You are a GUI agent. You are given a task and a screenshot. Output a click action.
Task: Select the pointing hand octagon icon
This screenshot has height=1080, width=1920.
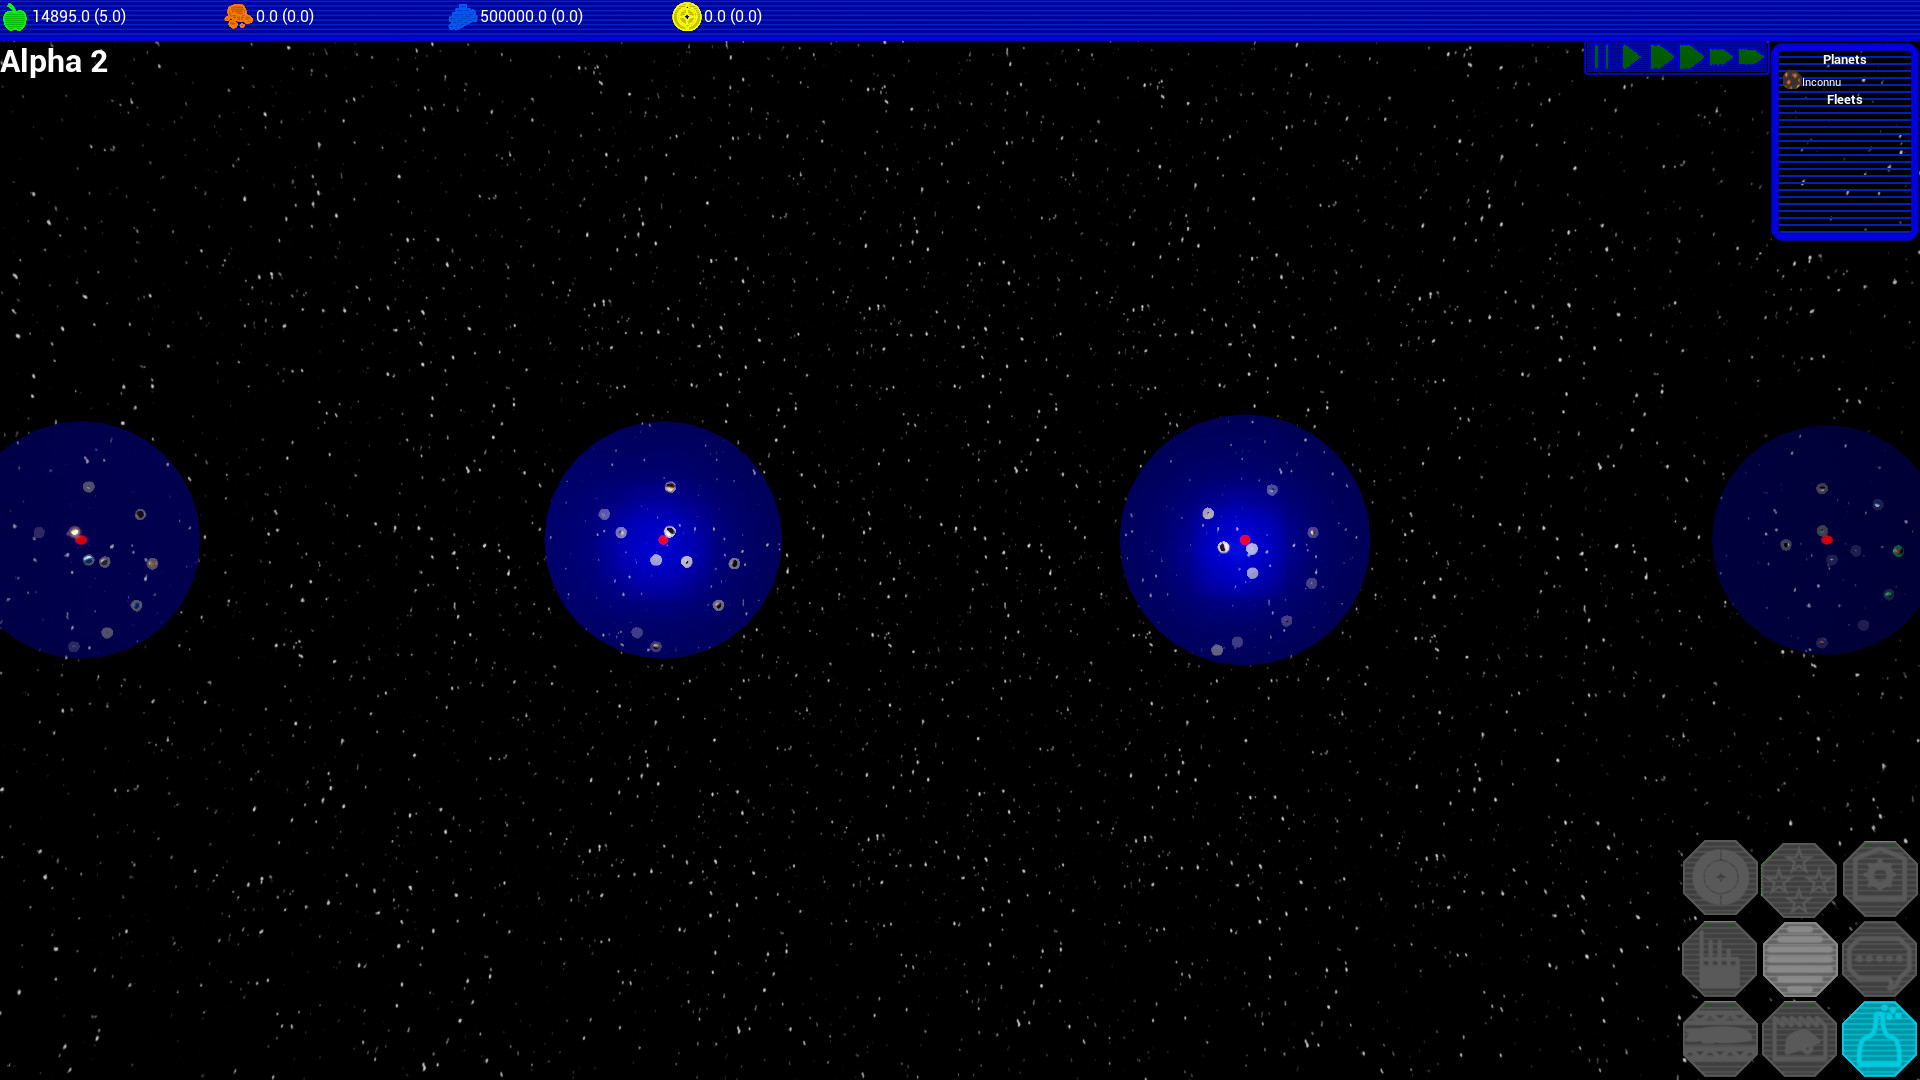(1721, 958)
